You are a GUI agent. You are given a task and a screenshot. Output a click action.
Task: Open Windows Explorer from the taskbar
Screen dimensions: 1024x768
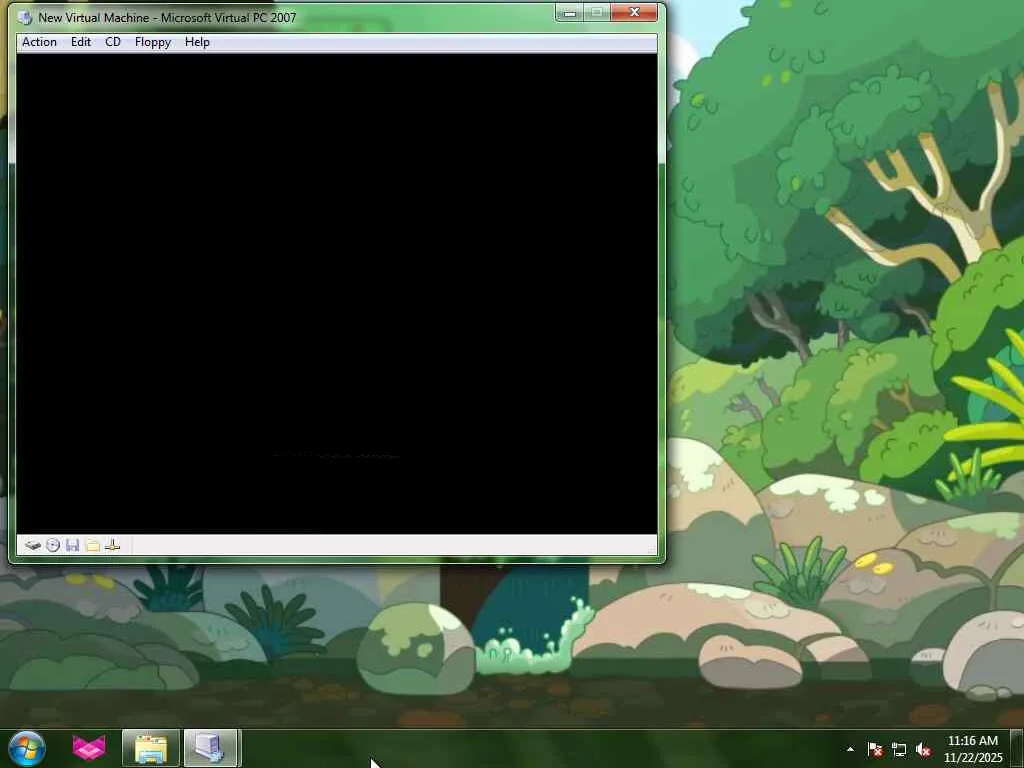(151, 748)
